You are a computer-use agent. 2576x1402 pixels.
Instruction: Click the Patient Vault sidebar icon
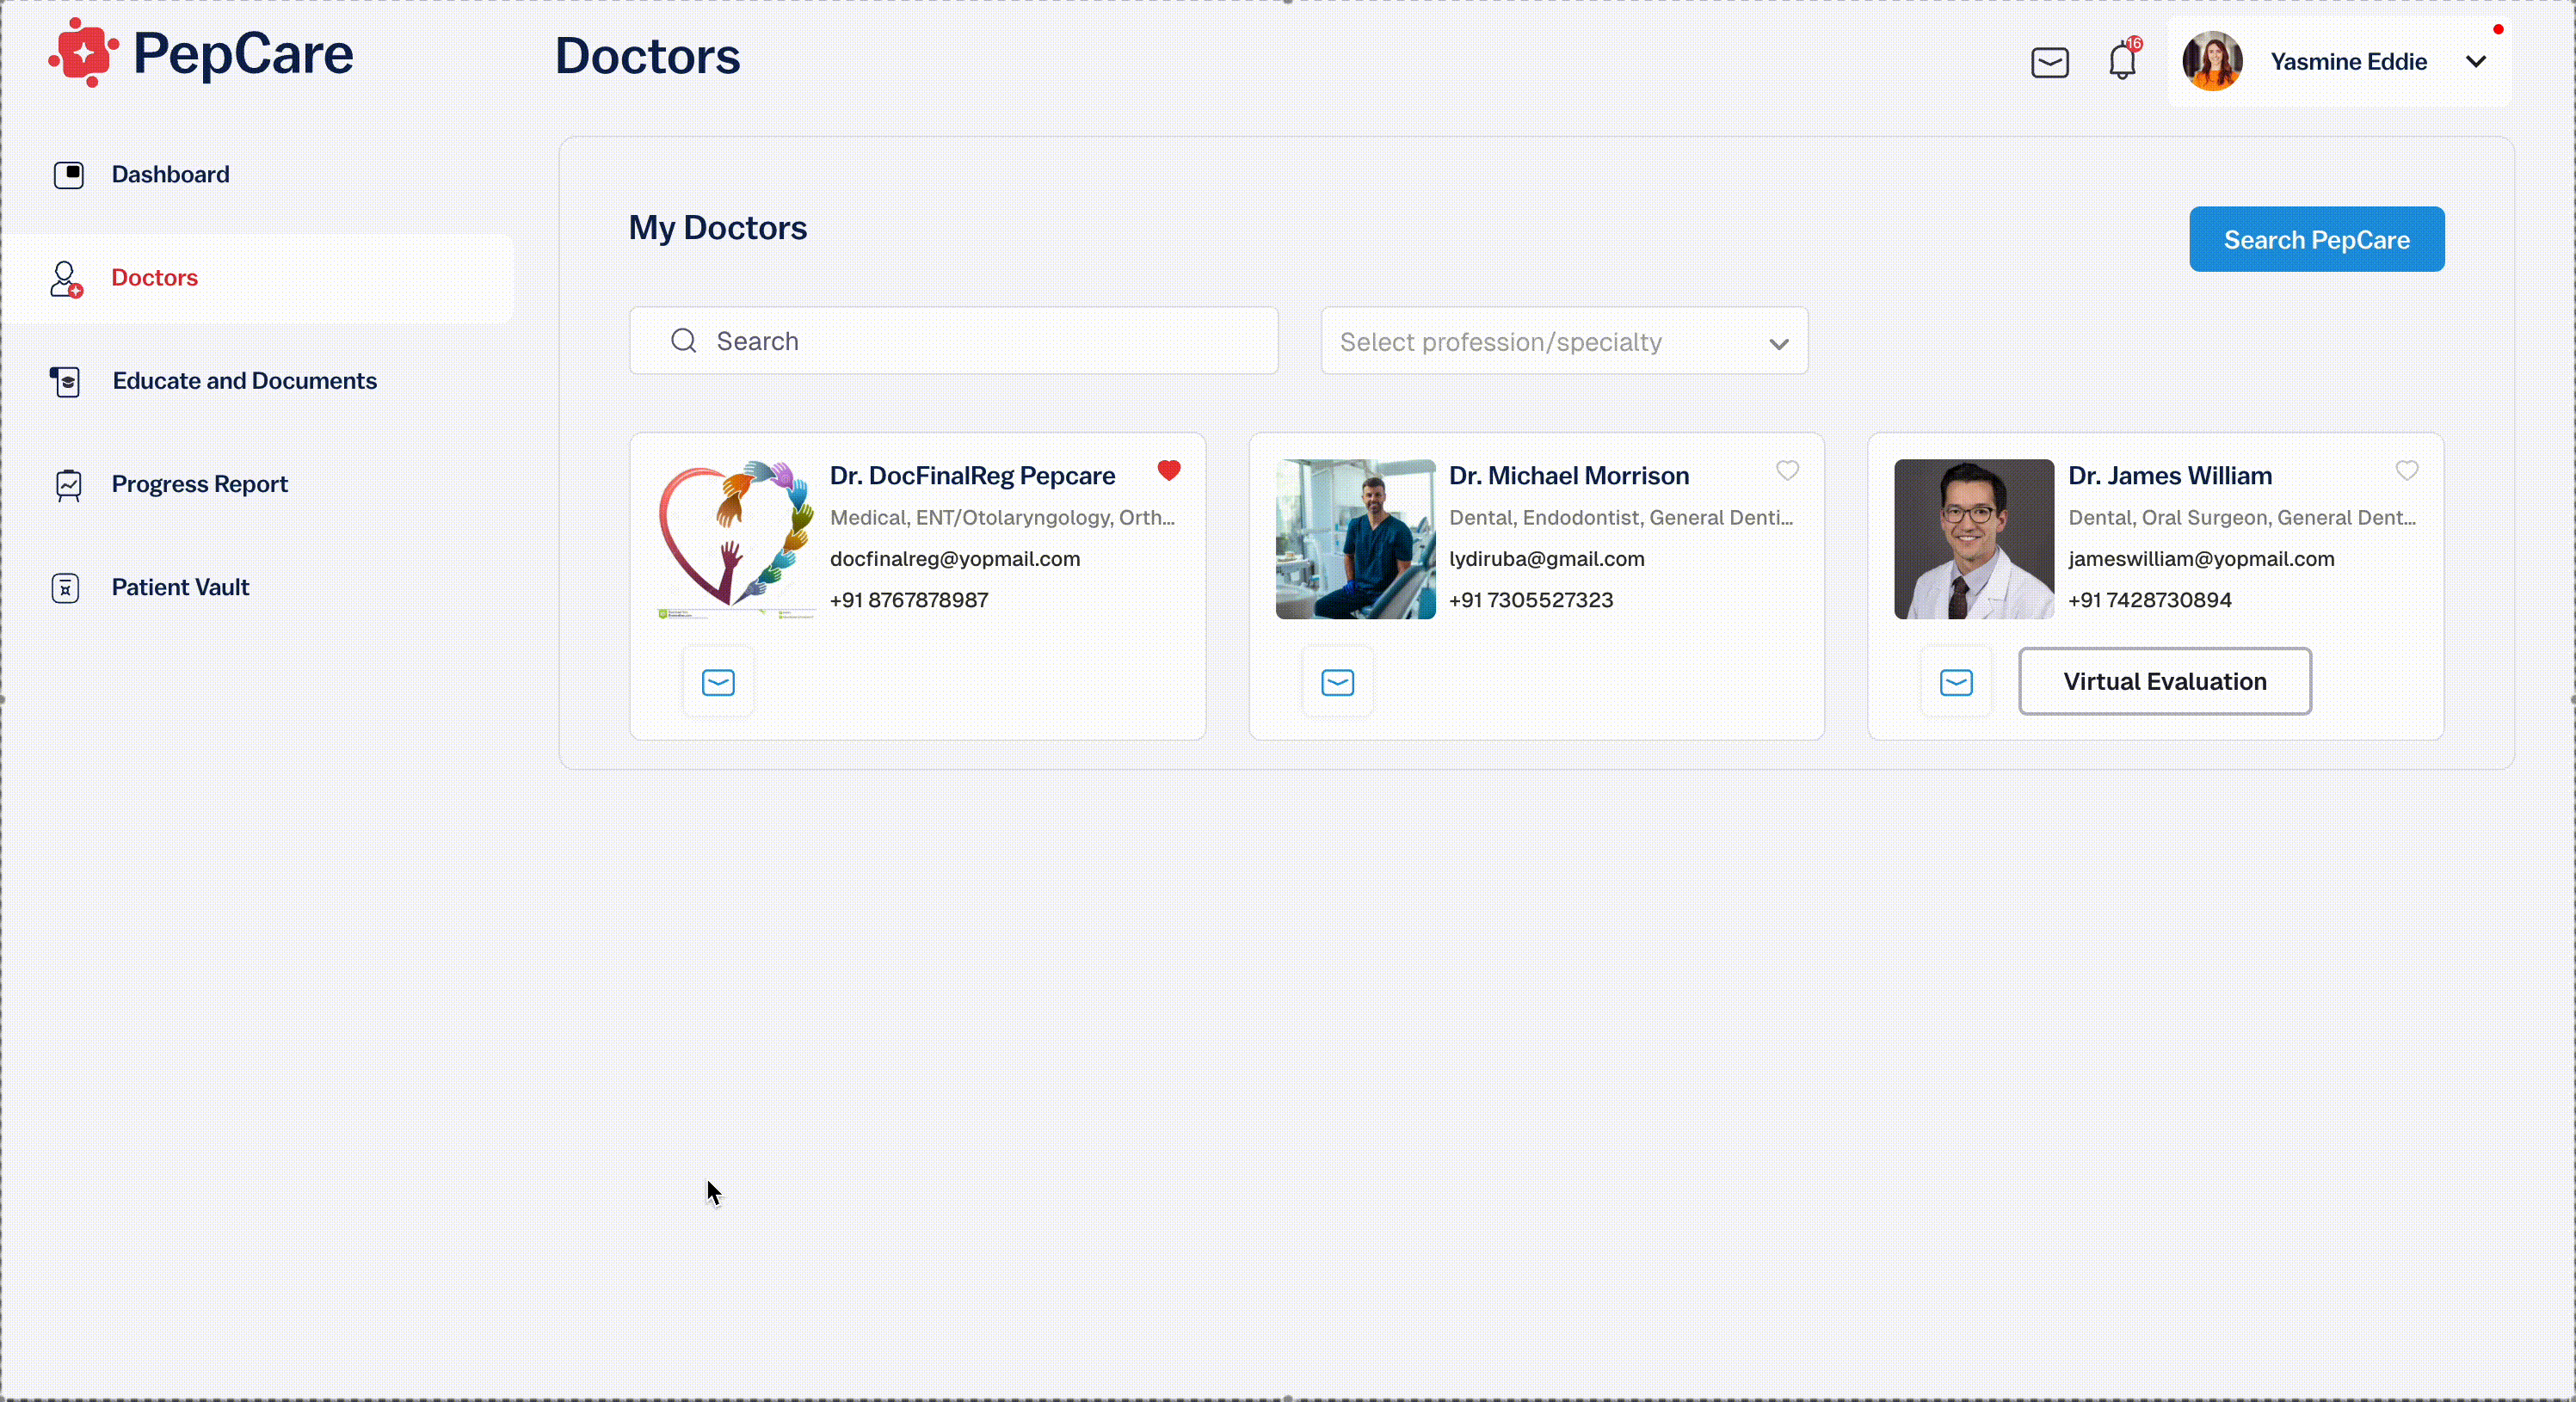pyautogui.click(x=65, y=588)
